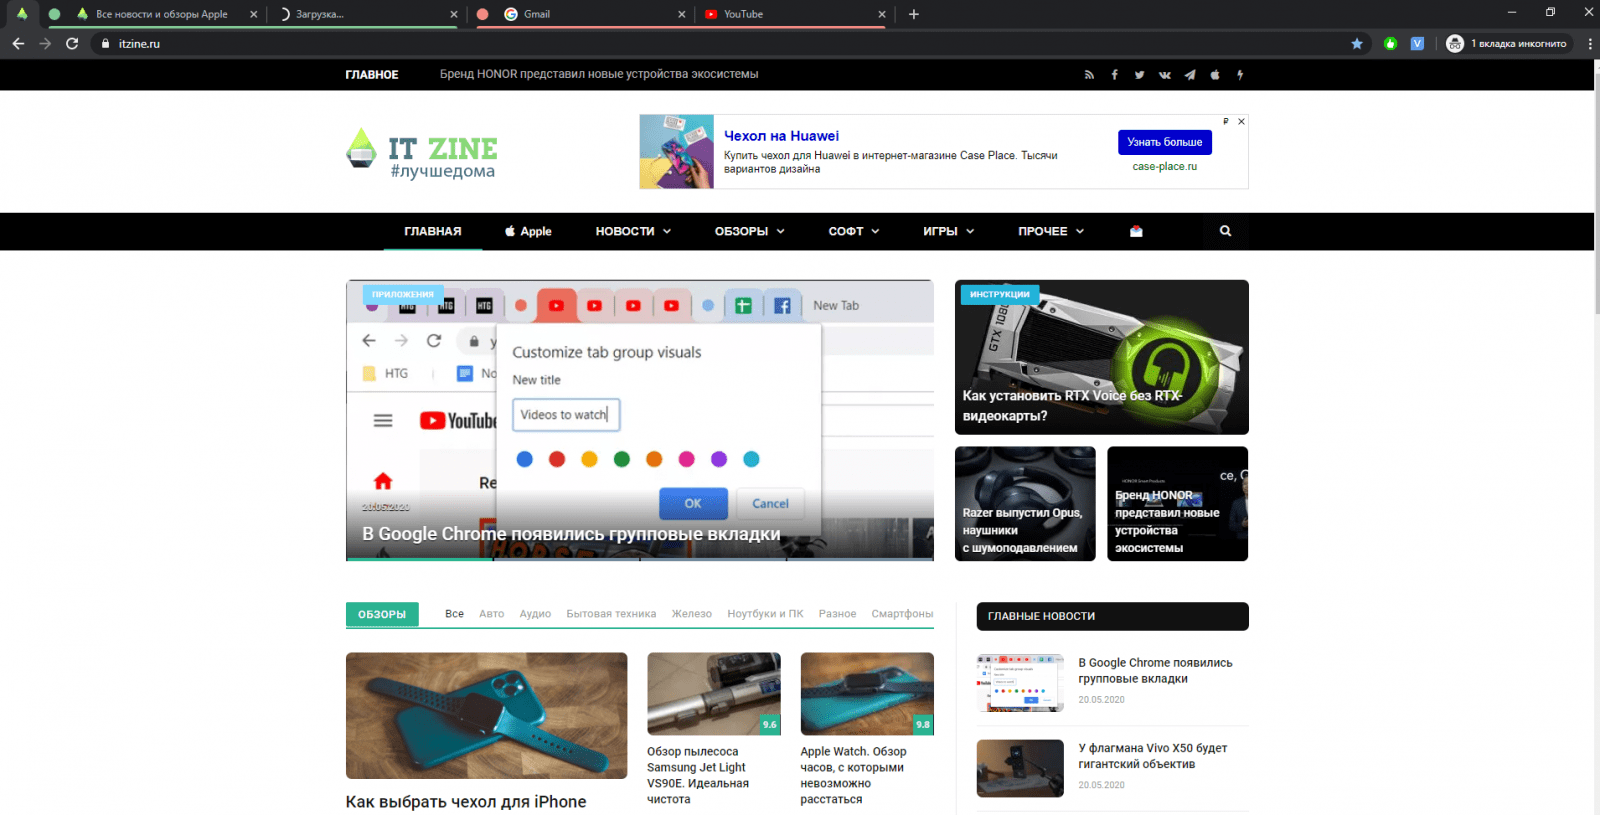Viewport: 1600px width, 815px height.
Task: Open the site Twitter icon
Action: 1139,75
